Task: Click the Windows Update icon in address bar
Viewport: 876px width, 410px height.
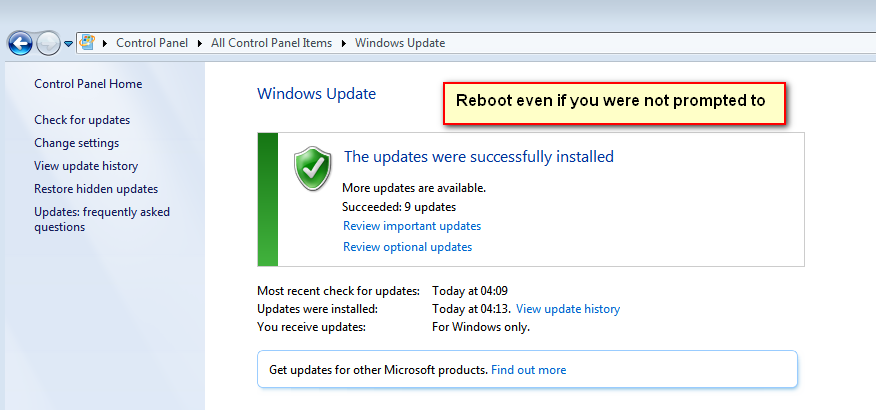Action: 87,43
